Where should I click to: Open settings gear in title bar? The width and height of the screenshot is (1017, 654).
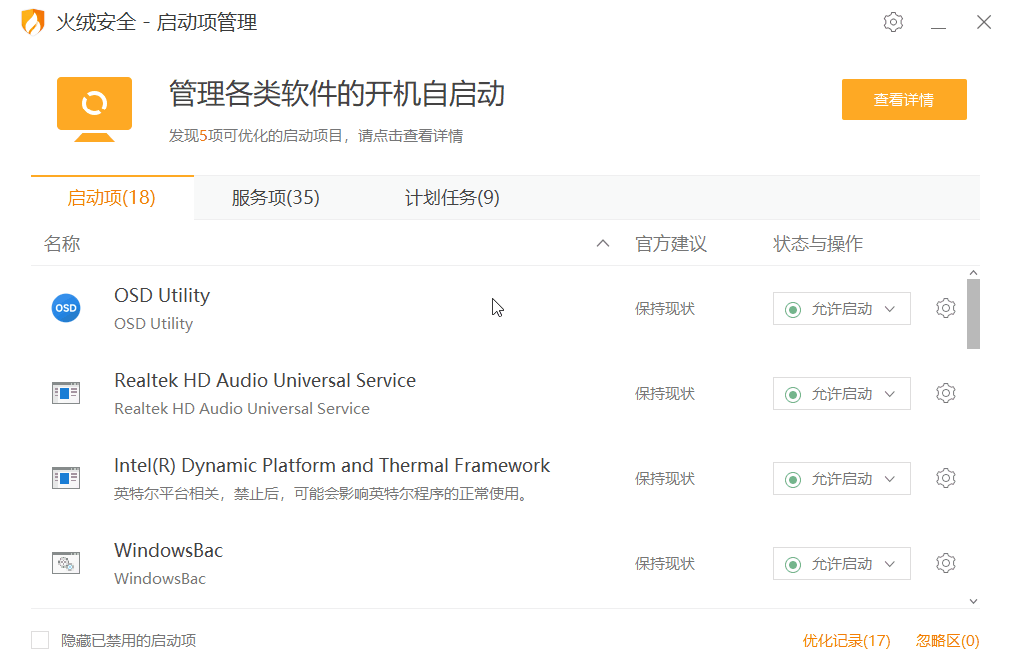click(893, 22)
